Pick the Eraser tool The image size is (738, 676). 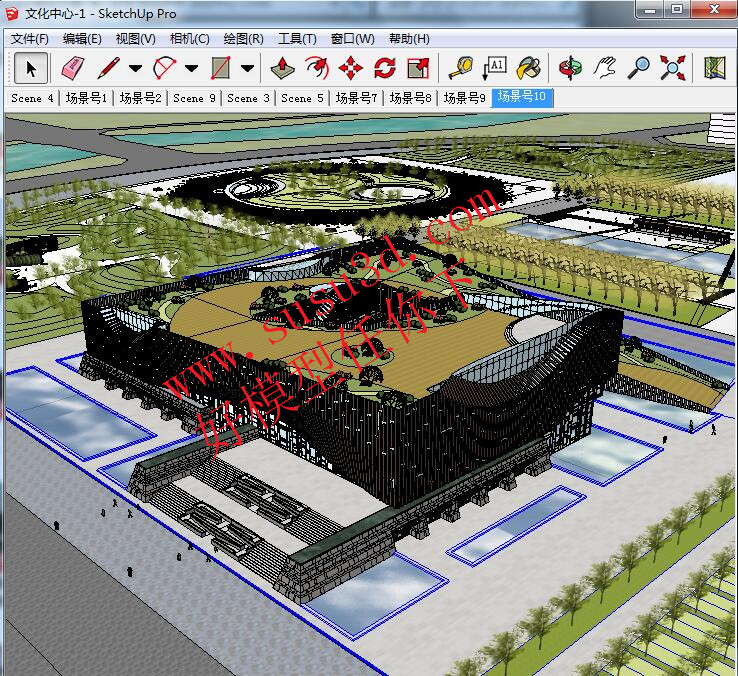[x=73, y=68]
